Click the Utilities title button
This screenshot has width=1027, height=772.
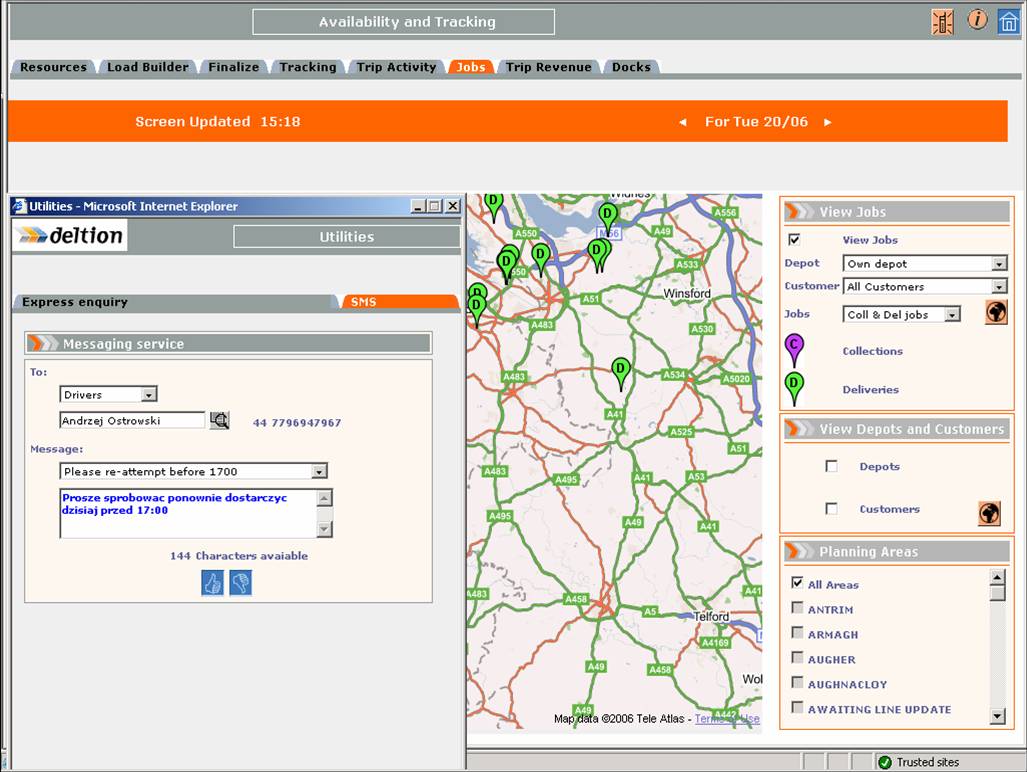(346, 236)
